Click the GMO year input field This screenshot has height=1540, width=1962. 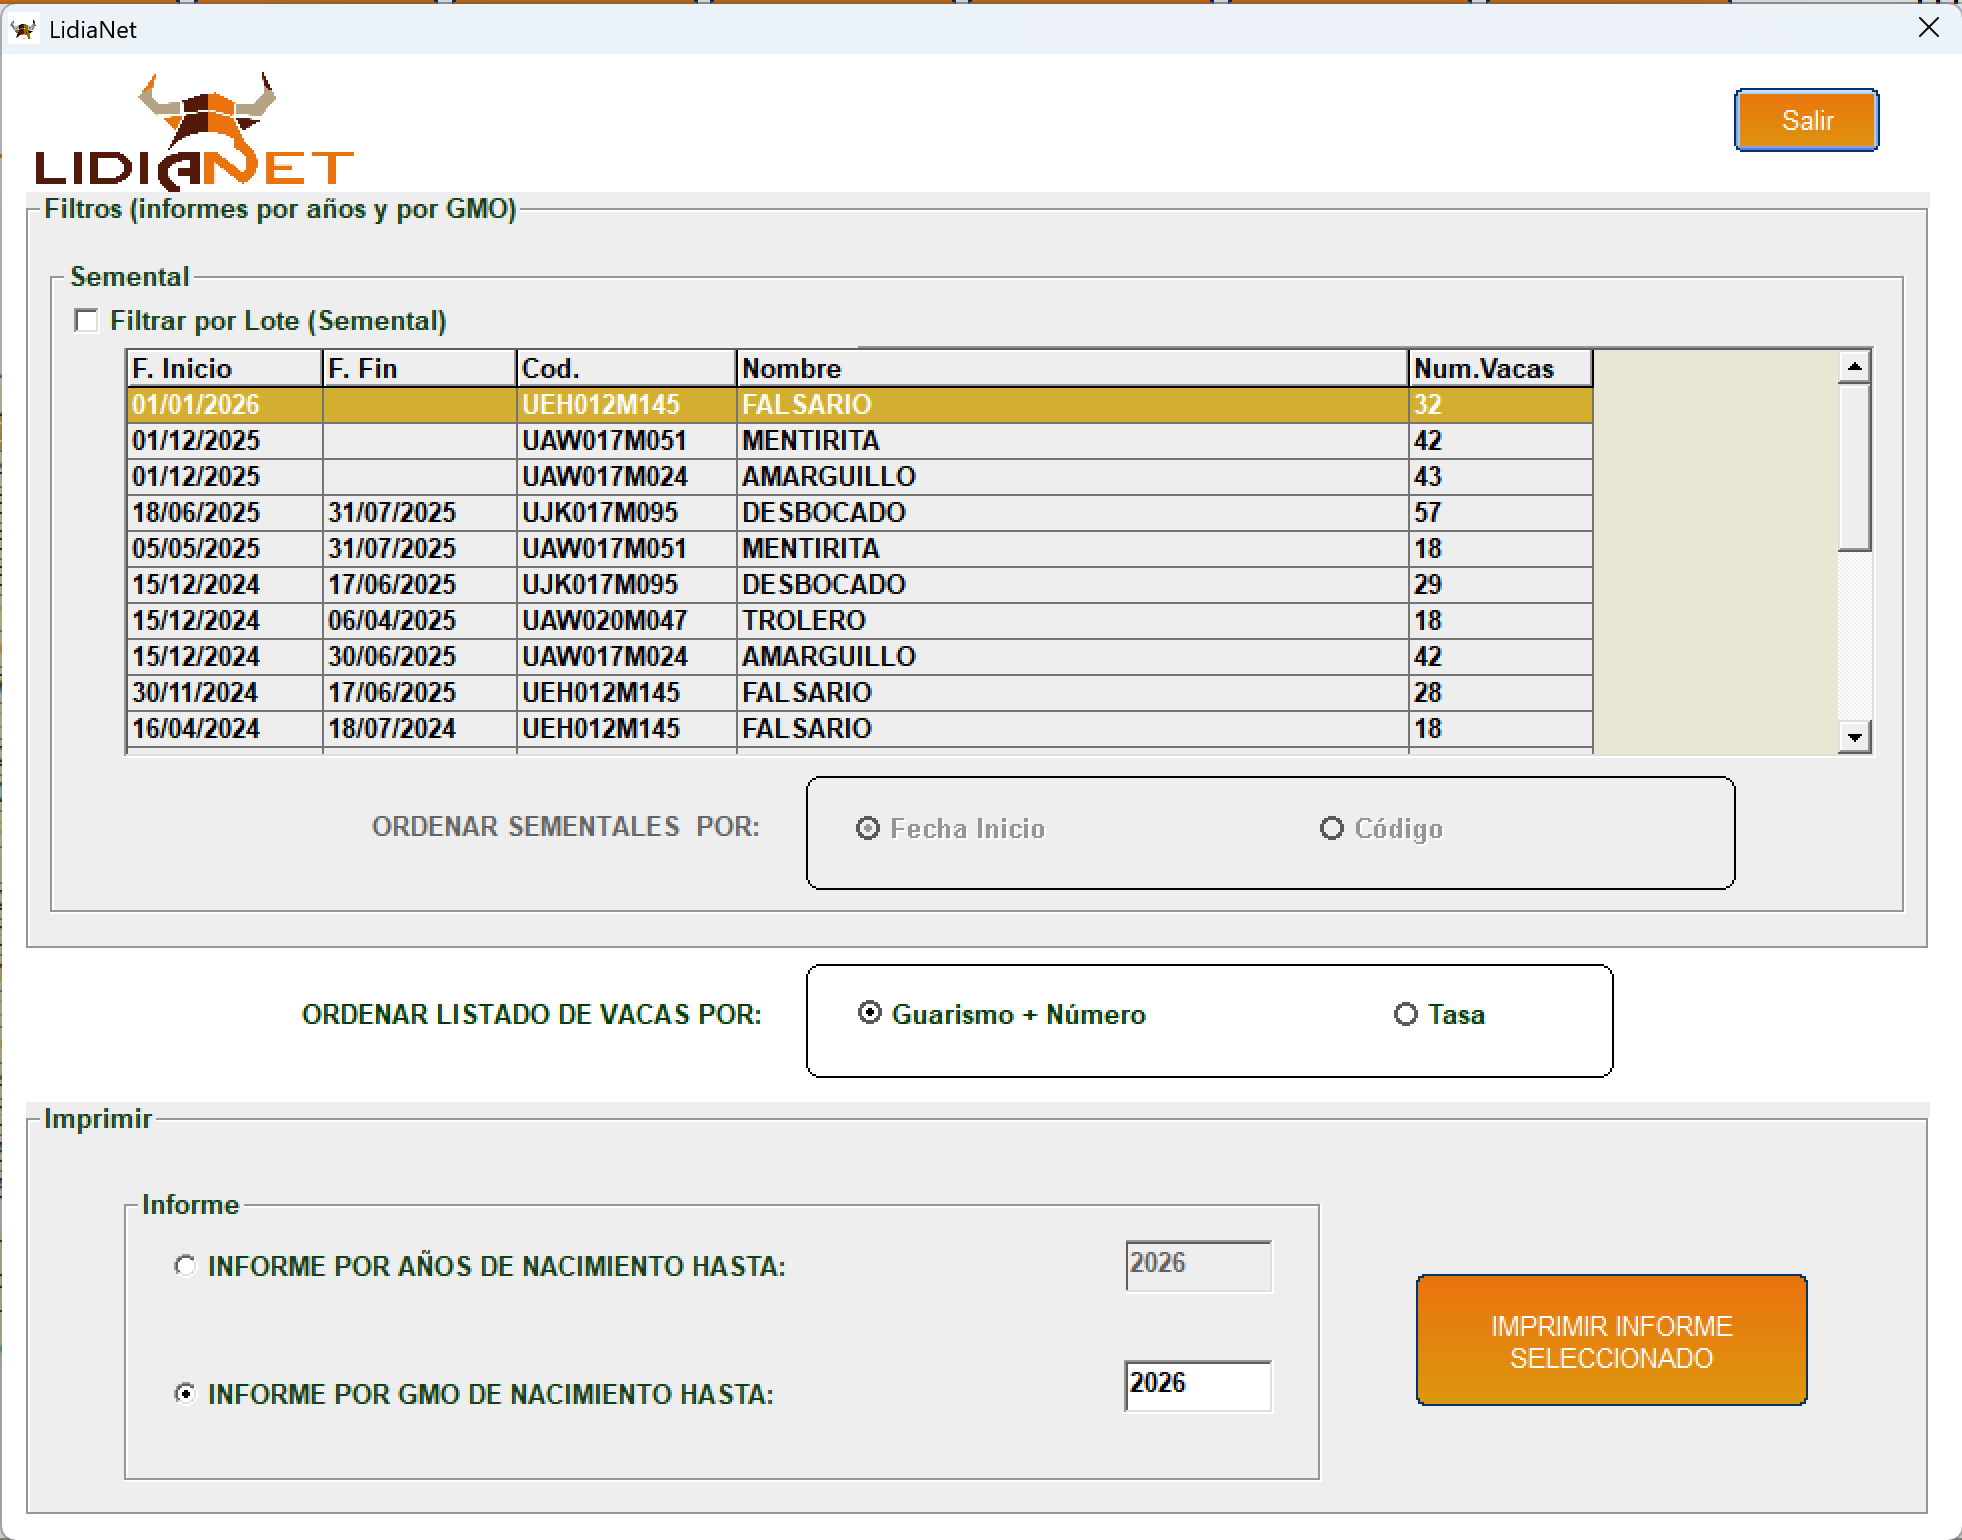pos(1197,1385)
